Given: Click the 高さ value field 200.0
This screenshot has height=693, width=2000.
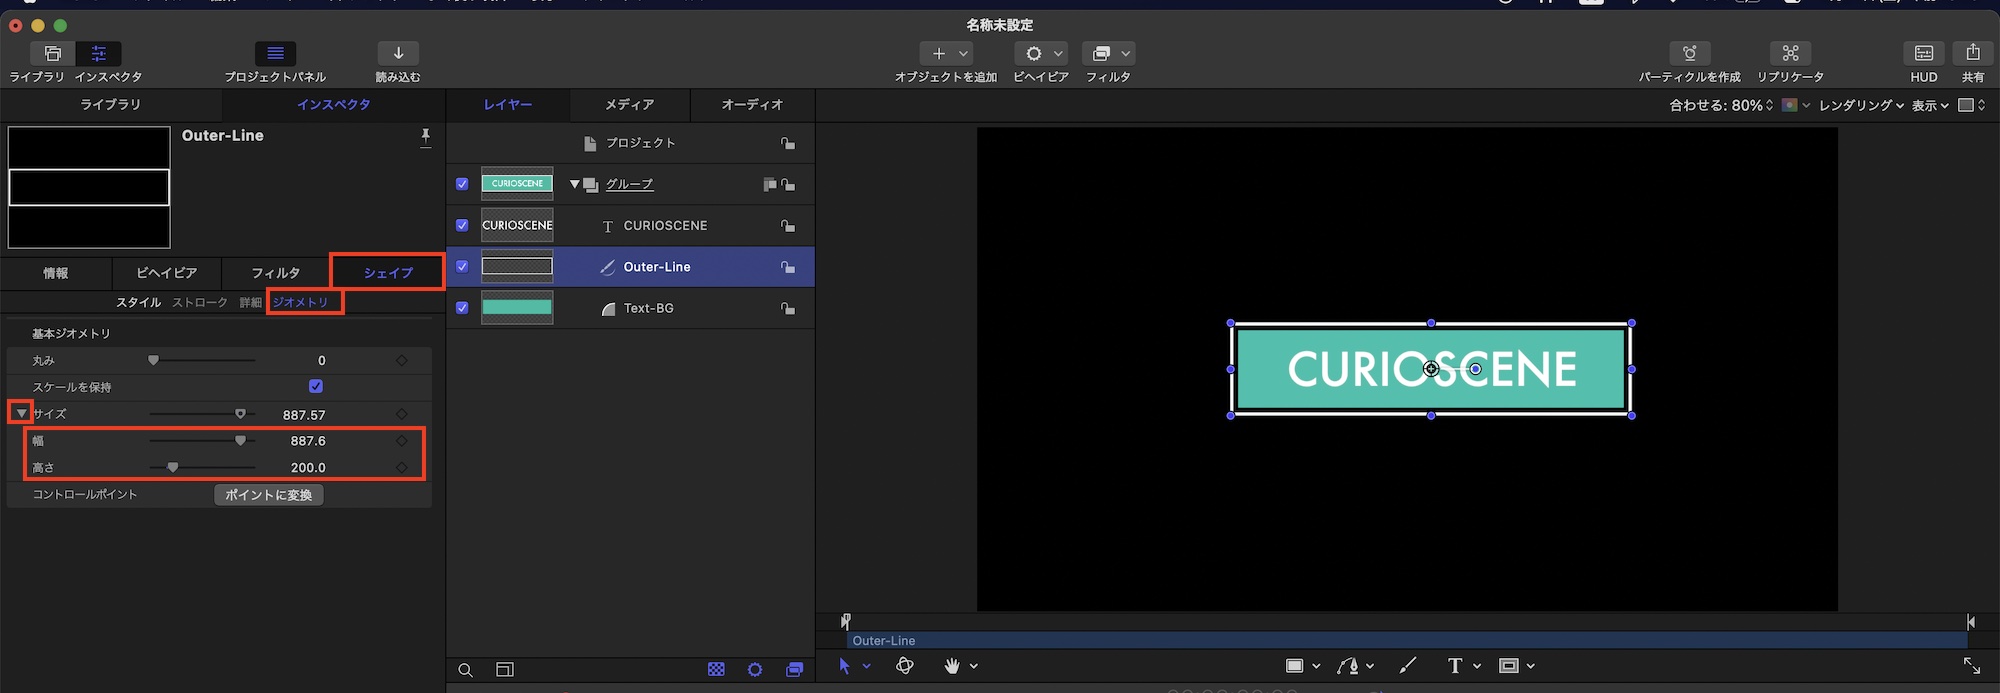Looking at the screenshot, I should (x=308, y=468).
